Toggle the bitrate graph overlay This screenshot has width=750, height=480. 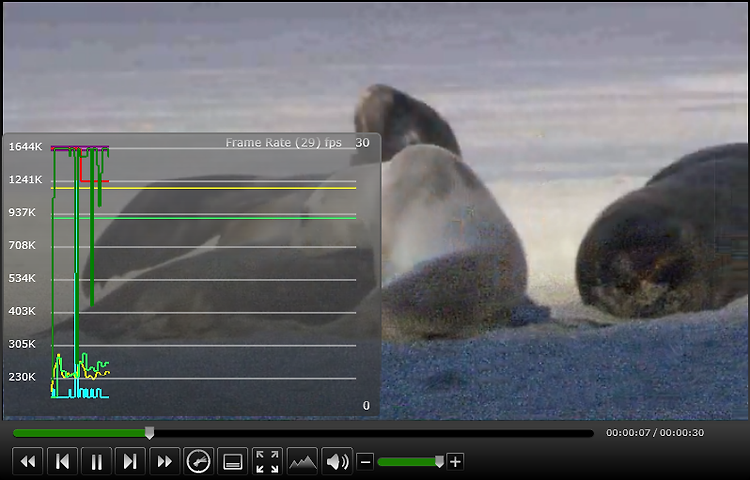pos(302,462)
